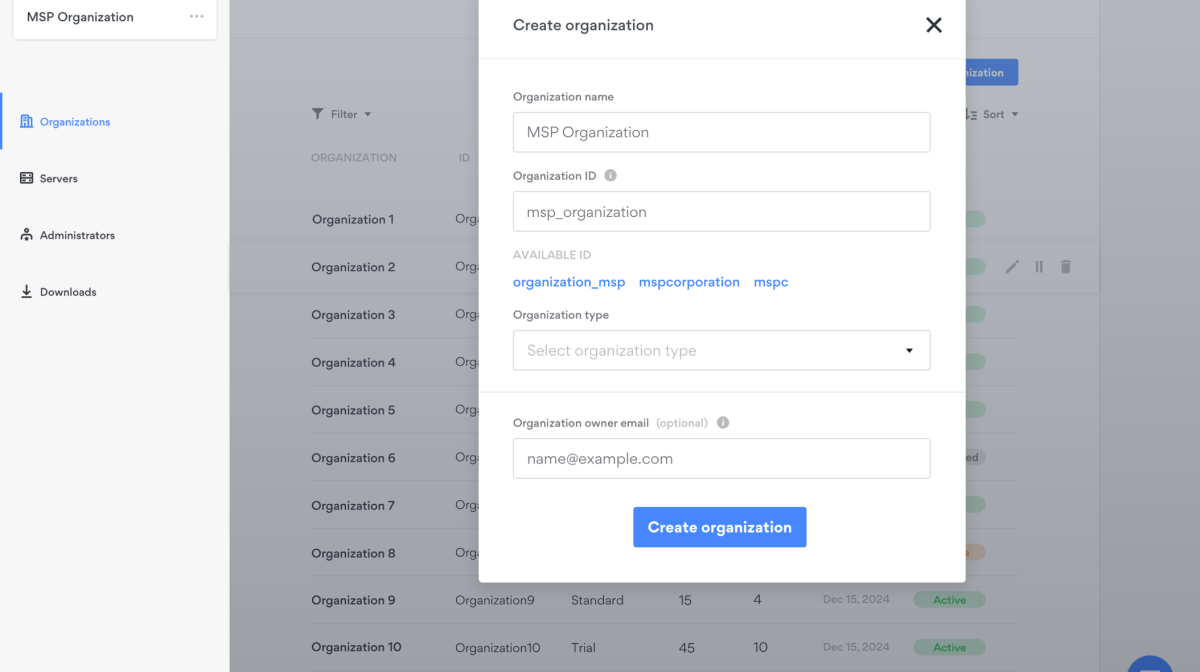Select Organization 6 in the list
Viewport: 1200px width, 672px height.
pyautogui.click(x=353, y=458)
